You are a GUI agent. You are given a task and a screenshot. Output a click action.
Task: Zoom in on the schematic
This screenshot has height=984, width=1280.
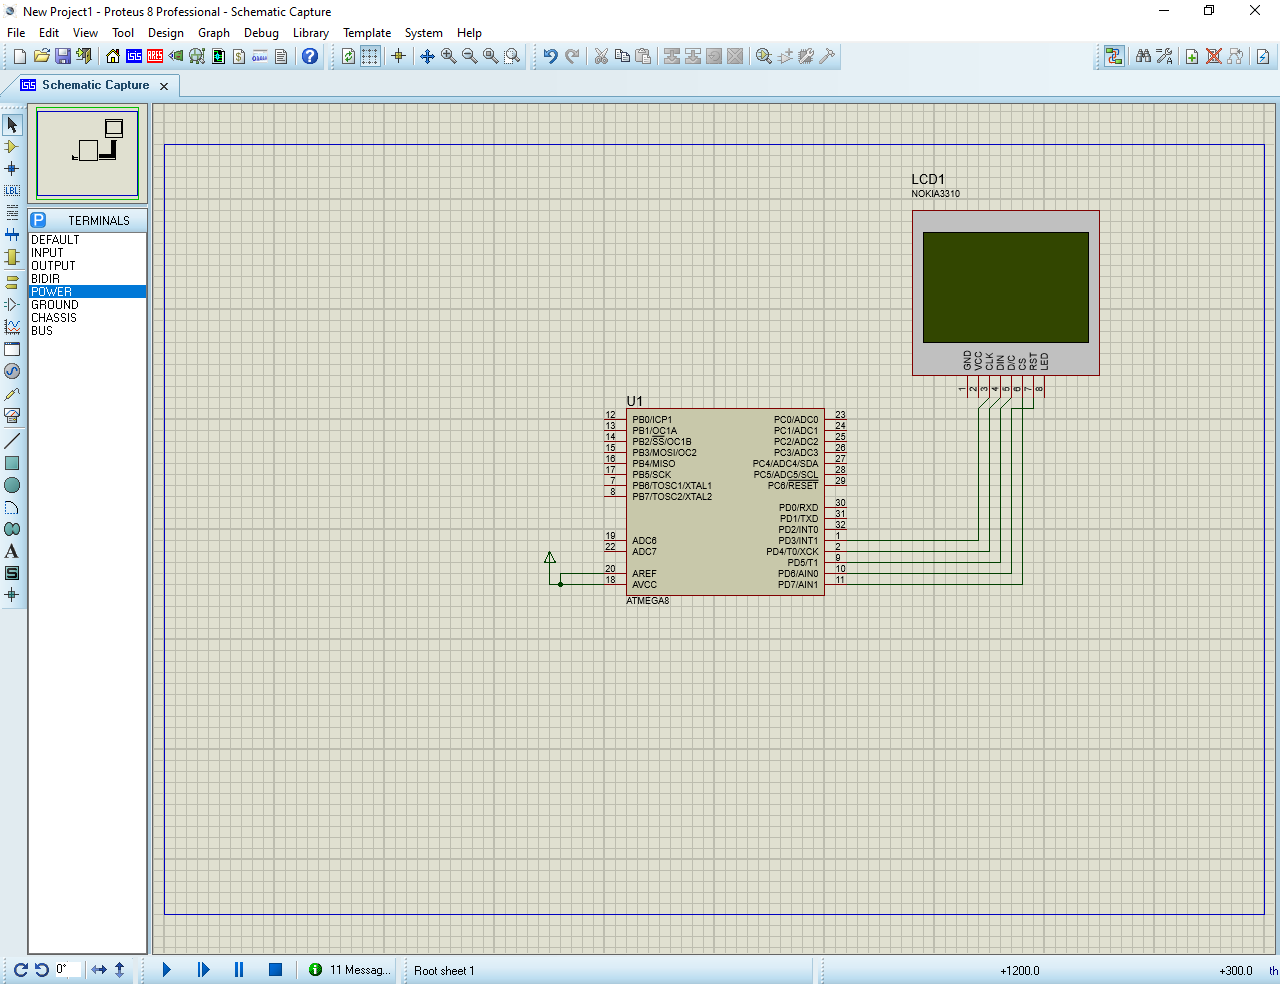[449, 56]
